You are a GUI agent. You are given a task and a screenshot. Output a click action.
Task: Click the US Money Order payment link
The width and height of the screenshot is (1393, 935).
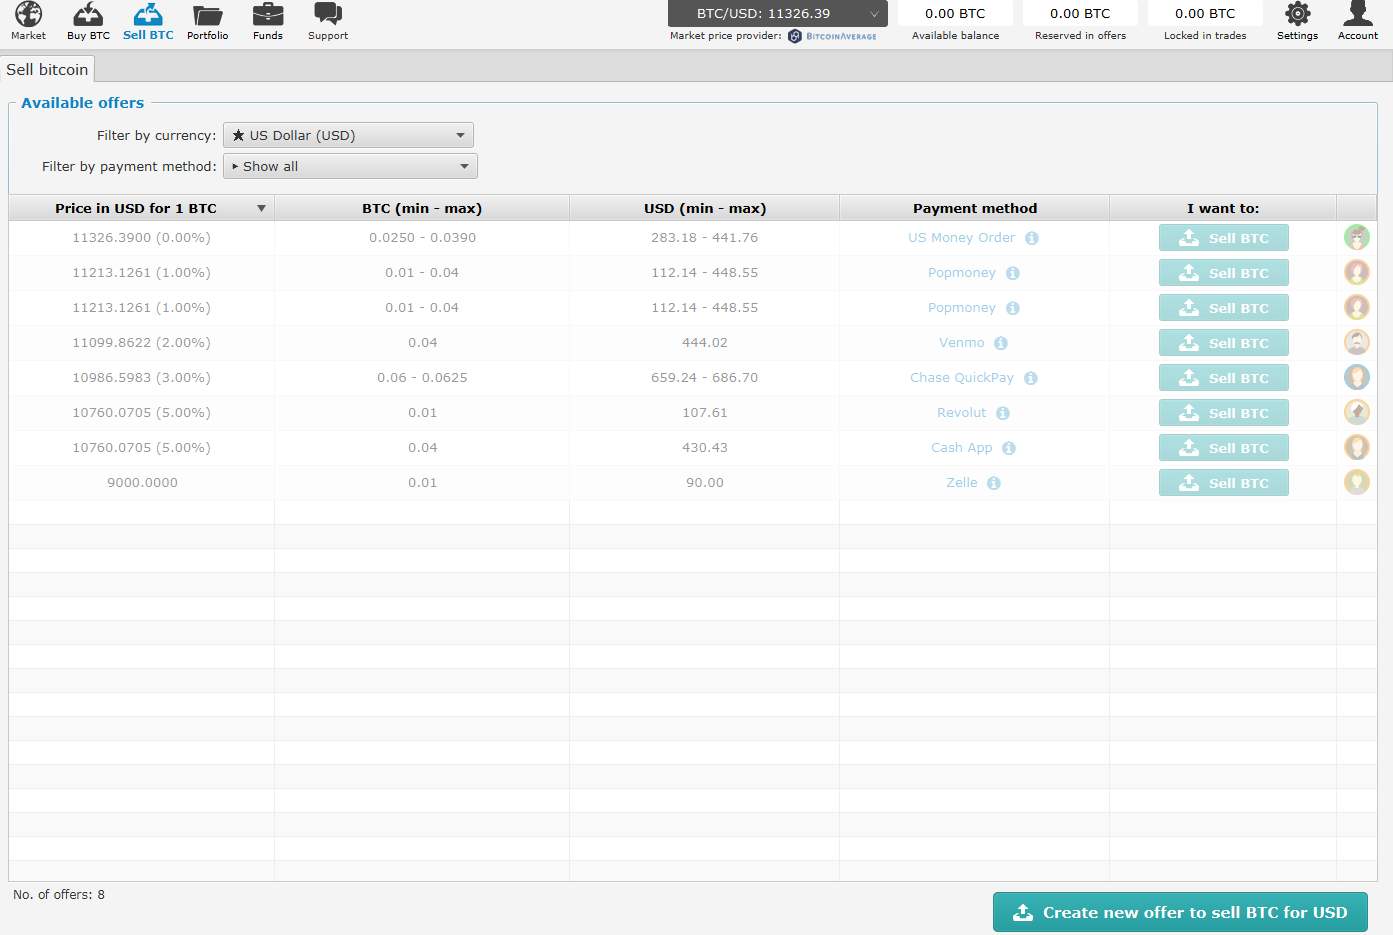pyautogui.click(x=961, y=238)
